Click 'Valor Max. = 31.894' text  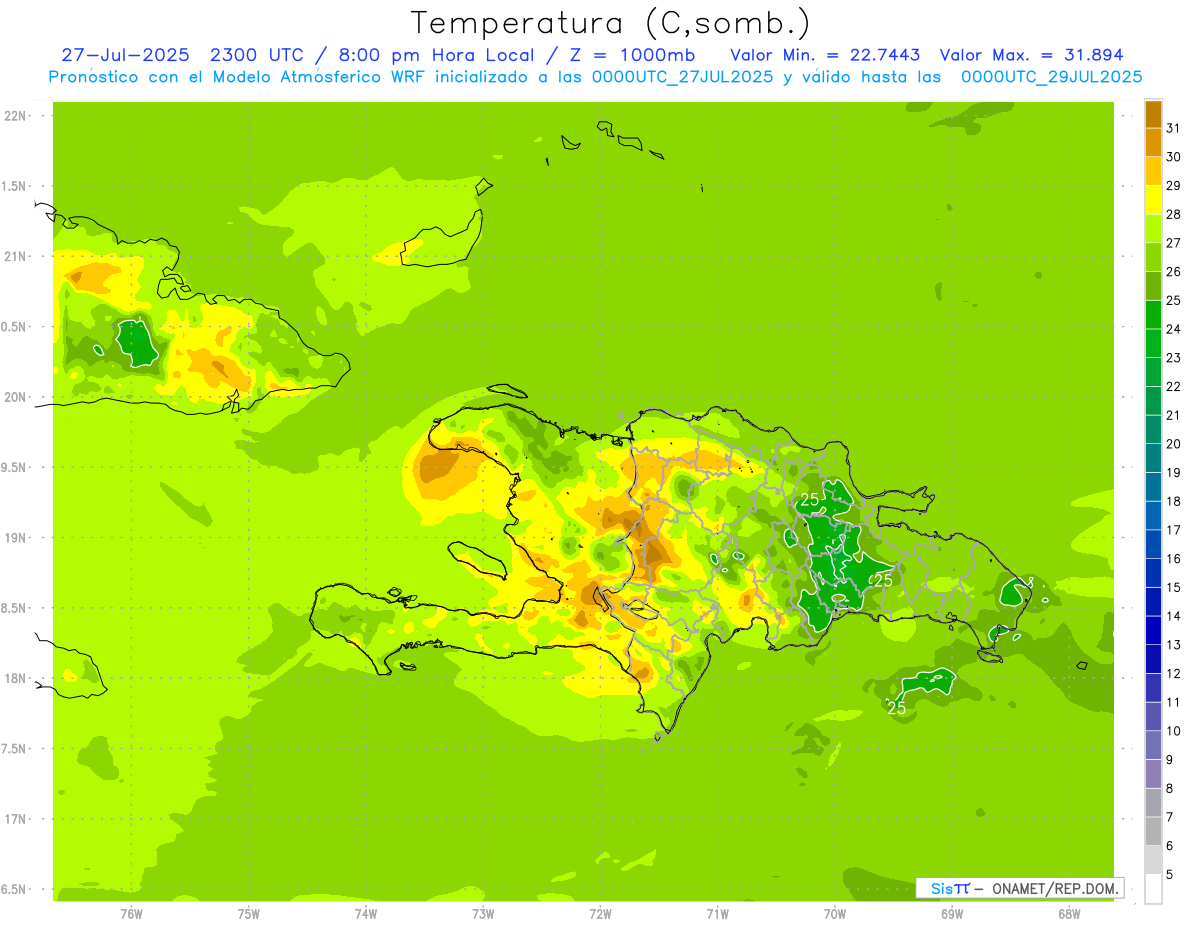tap(1031, 55)
